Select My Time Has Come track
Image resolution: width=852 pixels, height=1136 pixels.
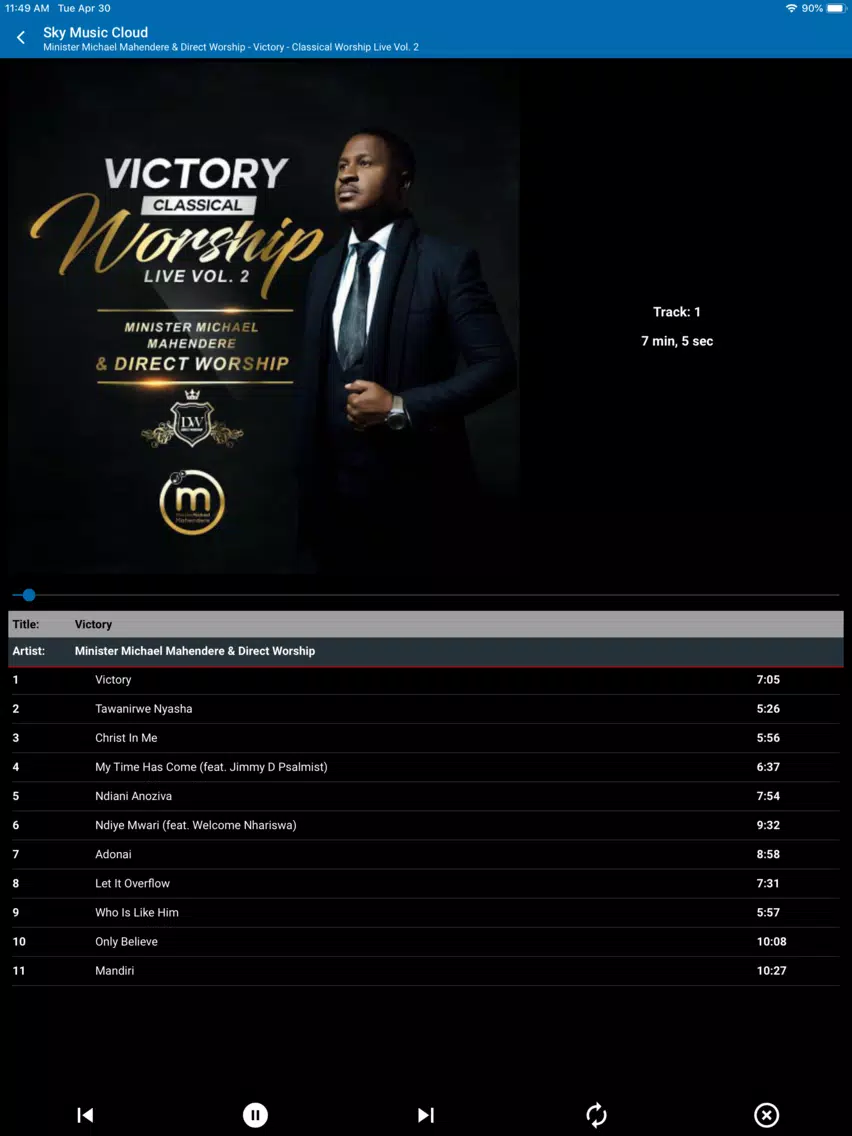[x=426, y=767]
